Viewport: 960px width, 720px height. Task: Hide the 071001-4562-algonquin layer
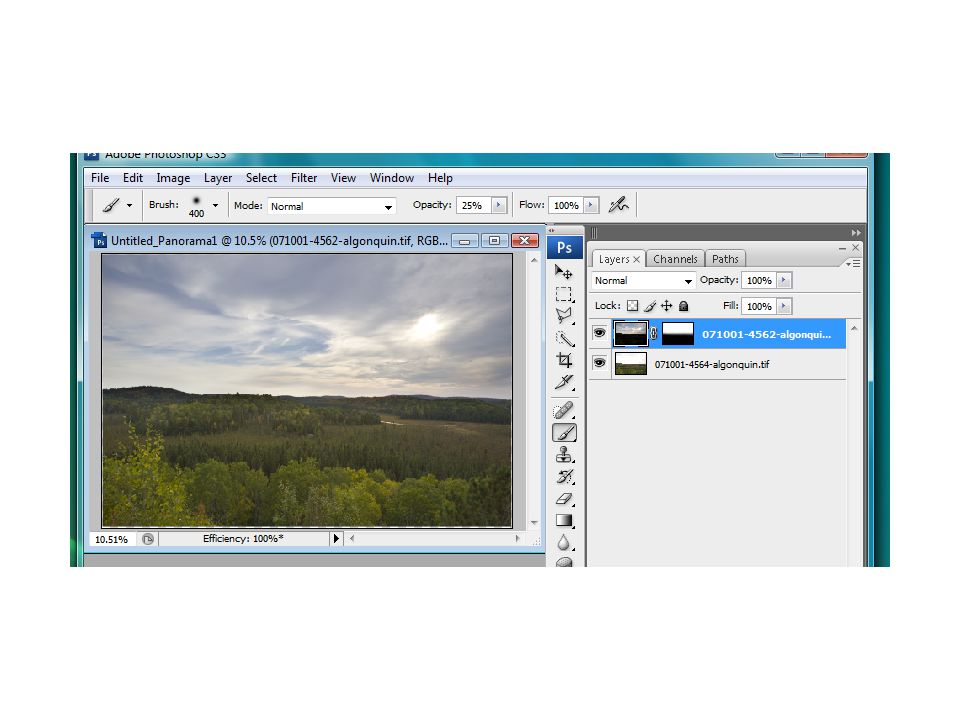tap(599, 333)
